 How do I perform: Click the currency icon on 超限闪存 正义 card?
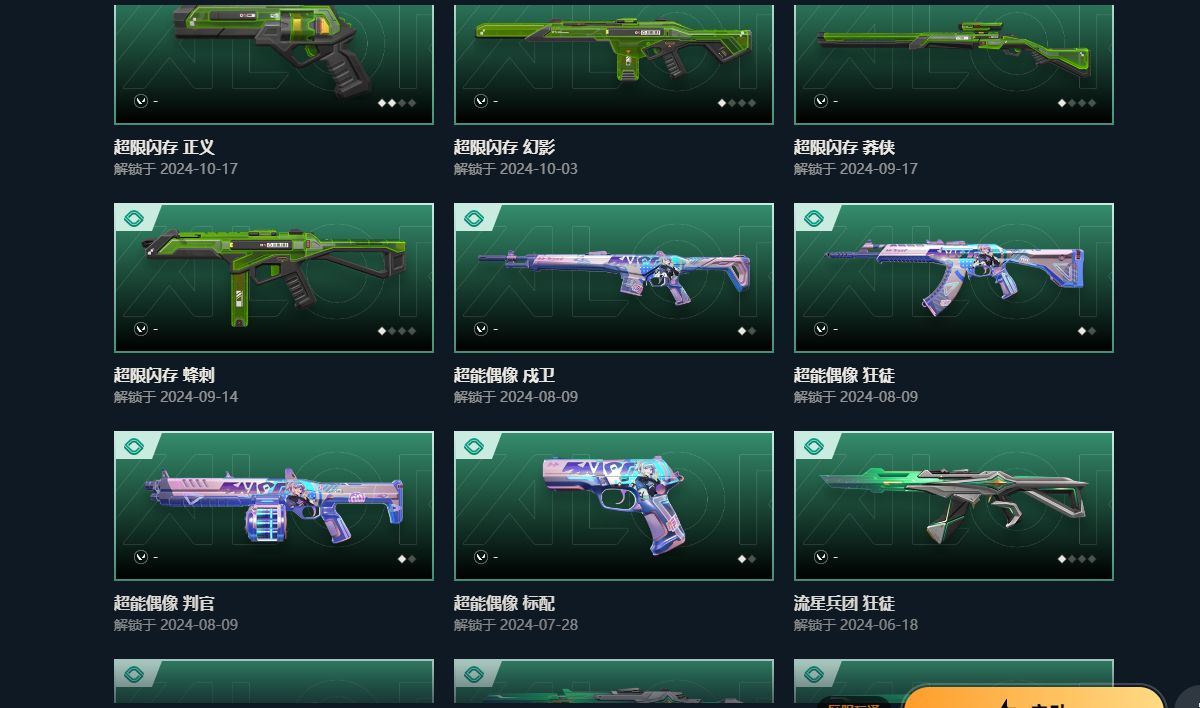141,101
